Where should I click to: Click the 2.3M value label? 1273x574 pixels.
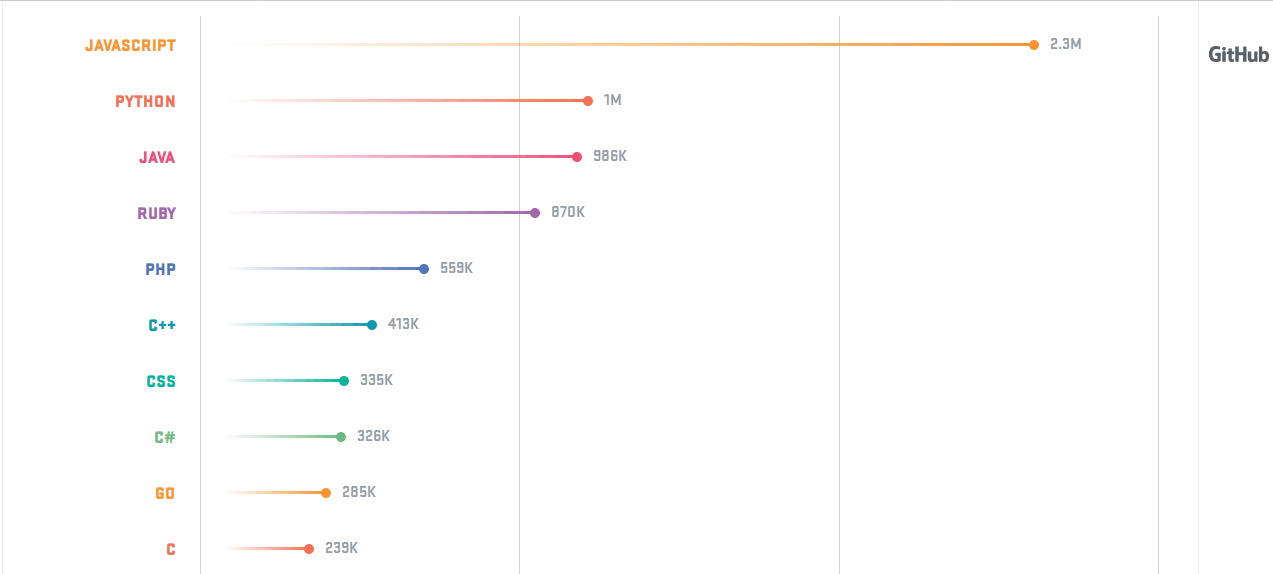[x=1066, y=45]
